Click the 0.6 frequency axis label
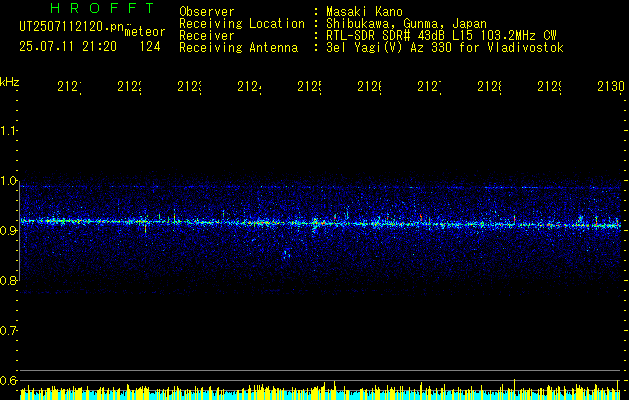Screen dimensions: 629x400 tap(8, 380)
